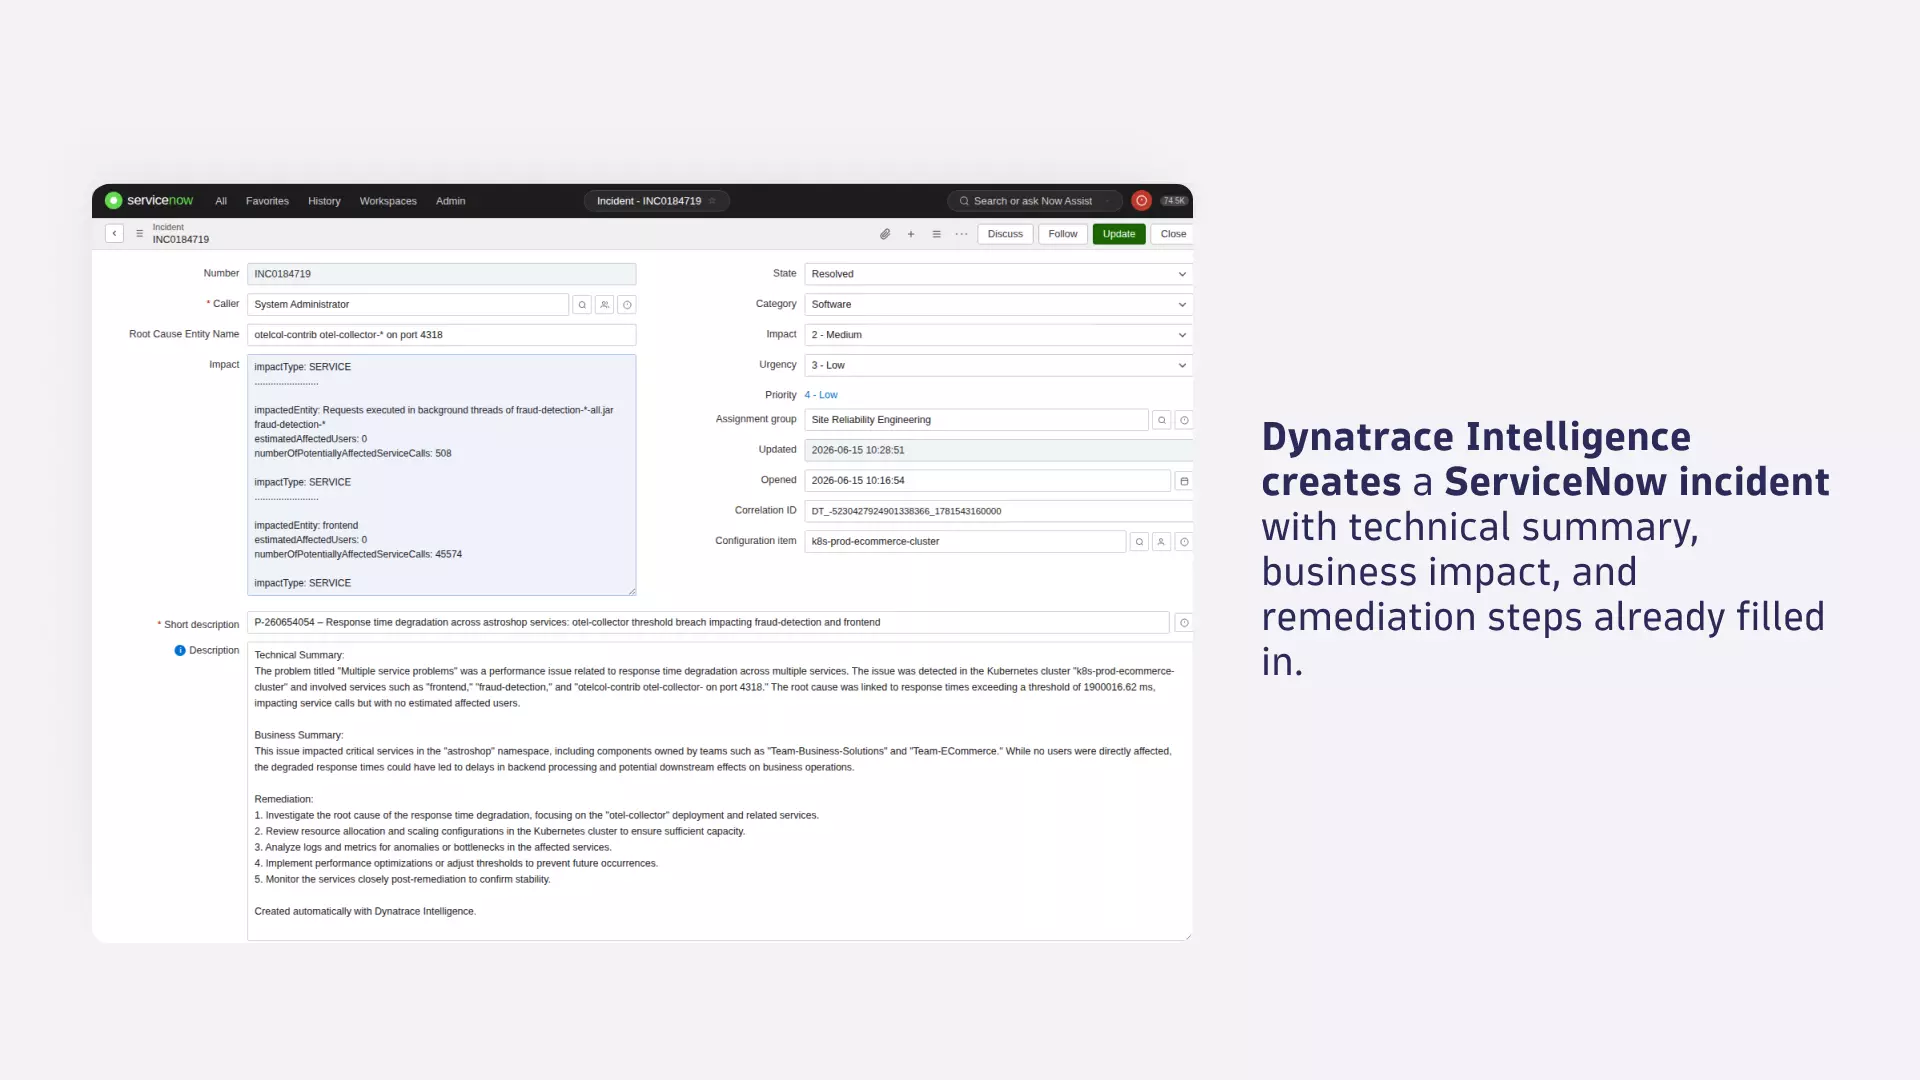The width and height of the screenshot is (1920, 1080).
Task: Click the green Update button
Action: click(1119, 234)
